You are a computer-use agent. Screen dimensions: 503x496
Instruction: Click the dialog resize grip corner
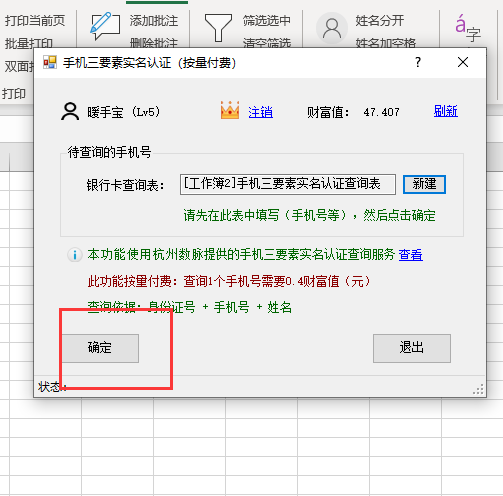tap(479, 389)
